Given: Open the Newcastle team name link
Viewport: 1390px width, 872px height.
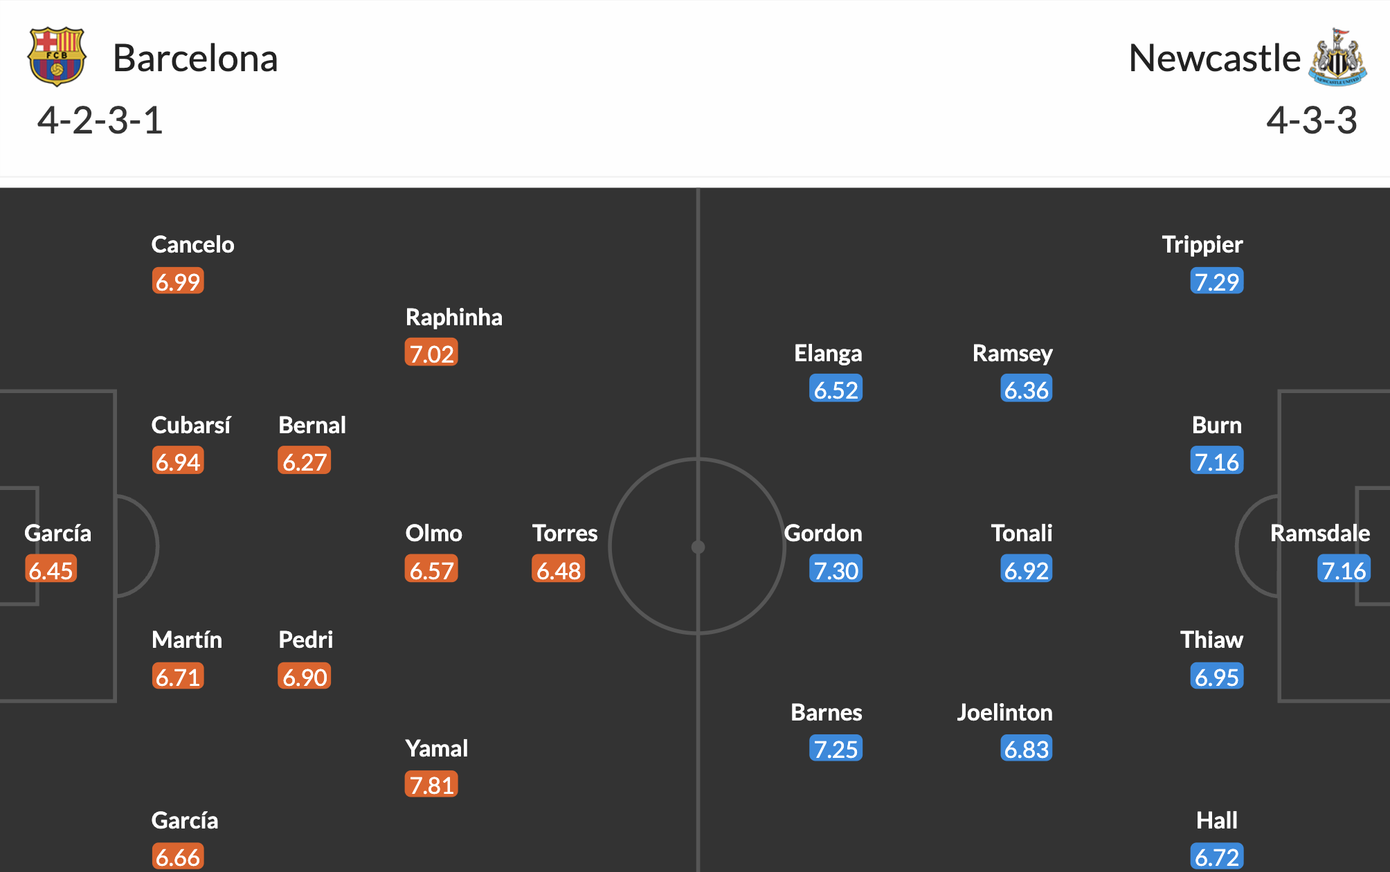Looking at the screenshot, I should 1214,58.
